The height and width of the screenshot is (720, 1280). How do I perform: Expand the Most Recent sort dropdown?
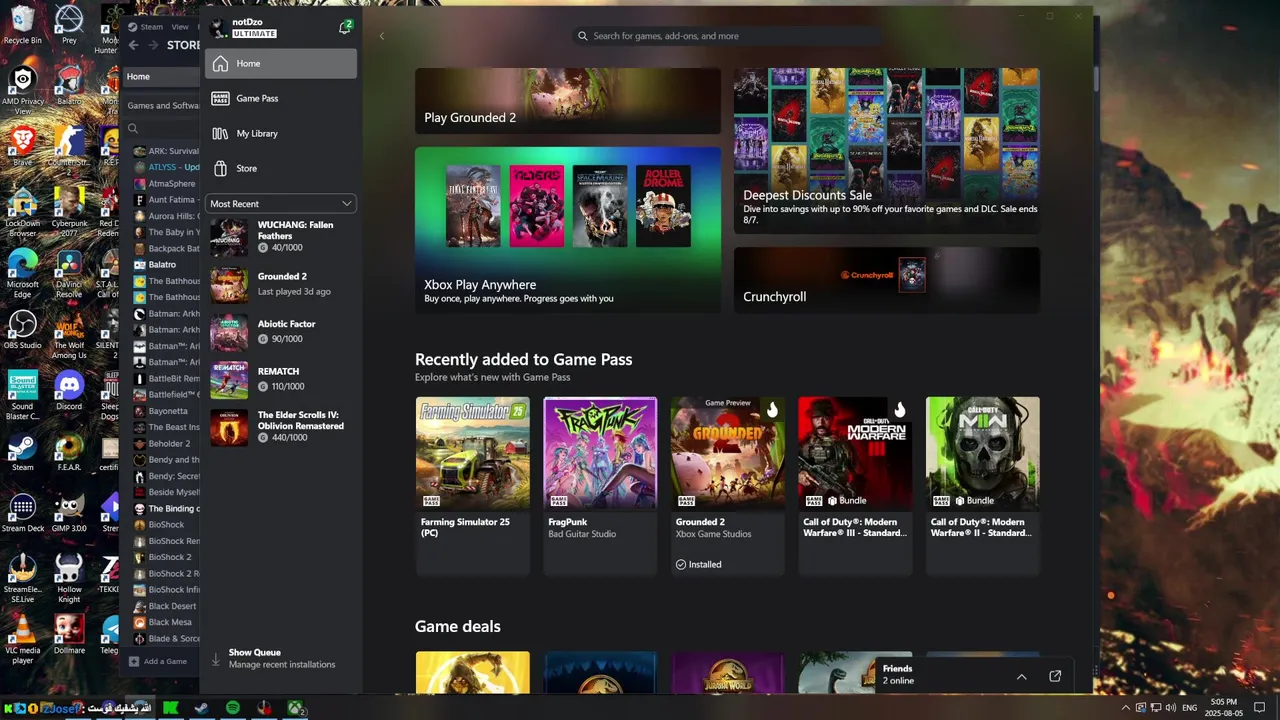(x=281, y=204)
